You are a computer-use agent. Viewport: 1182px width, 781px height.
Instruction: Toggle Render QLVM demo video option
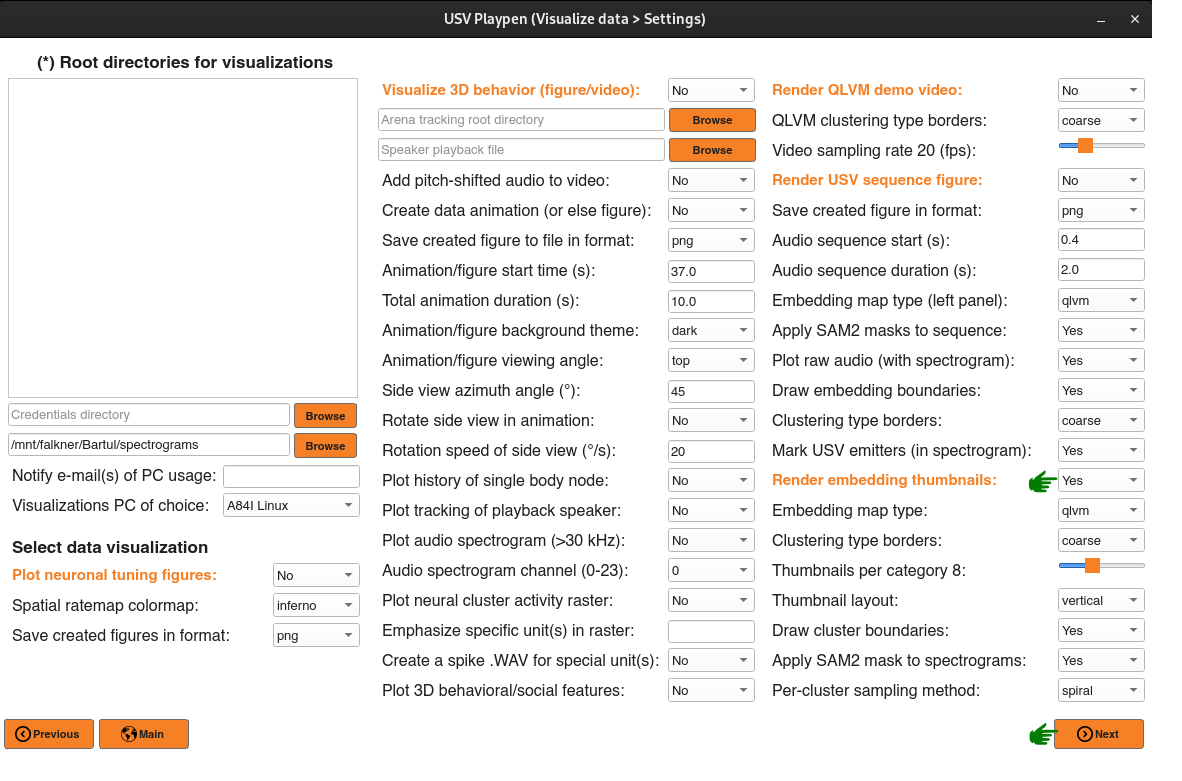click(1101, 90)
